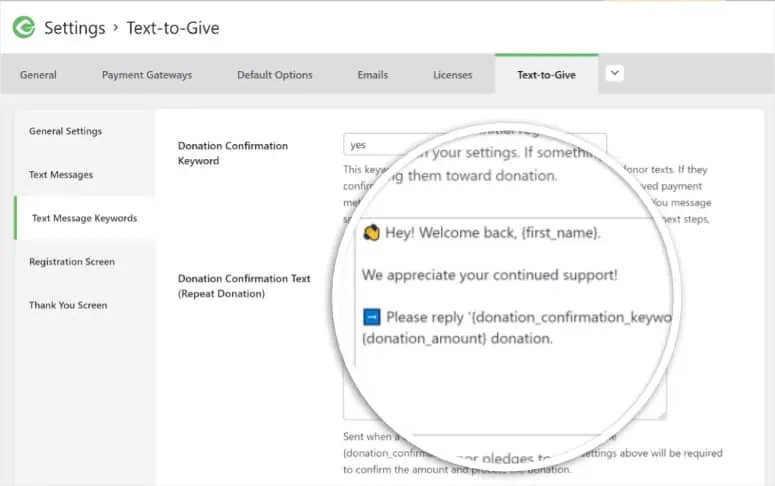
Task: Open Registration Screen section
Action: tap(72, 262)
